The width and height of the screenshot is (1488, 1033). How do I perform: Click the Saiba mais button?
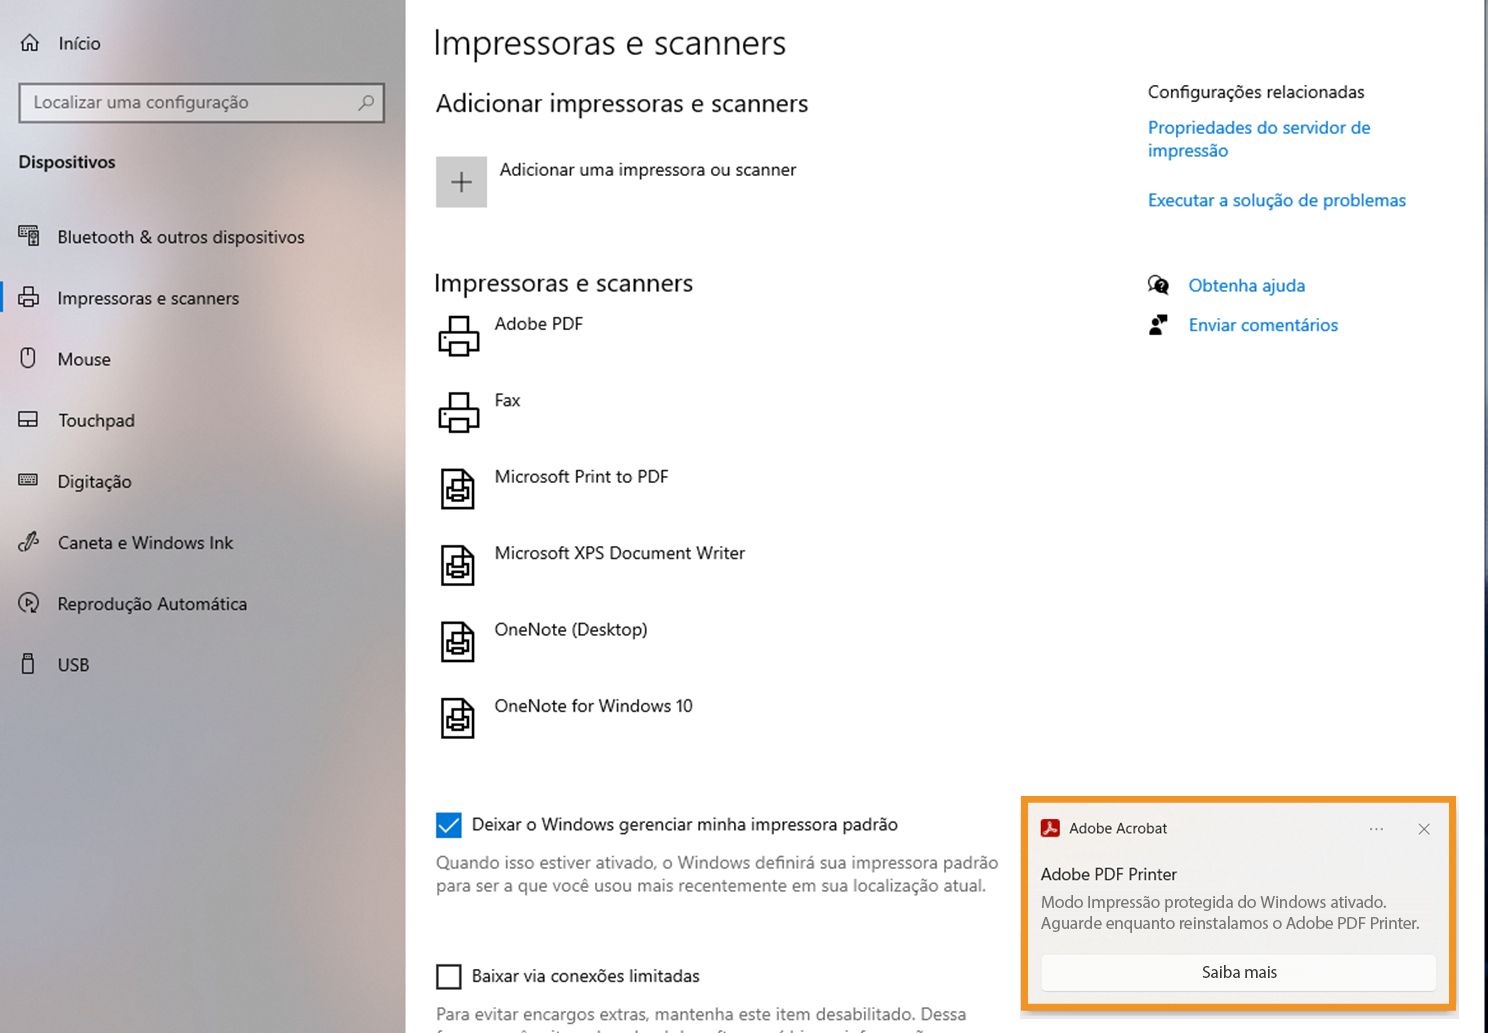(x=1239, y=972)
